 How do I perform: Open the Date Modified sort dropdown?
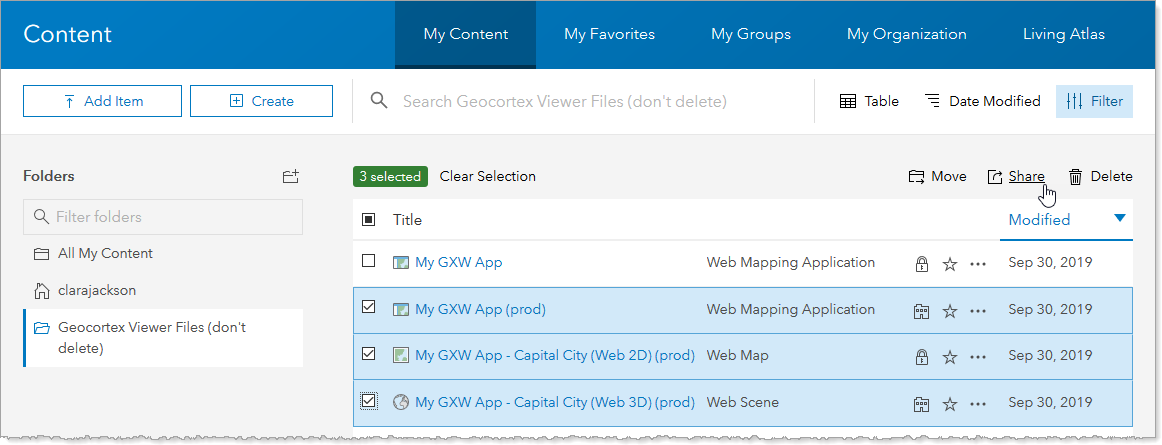(x=982, y=101)
